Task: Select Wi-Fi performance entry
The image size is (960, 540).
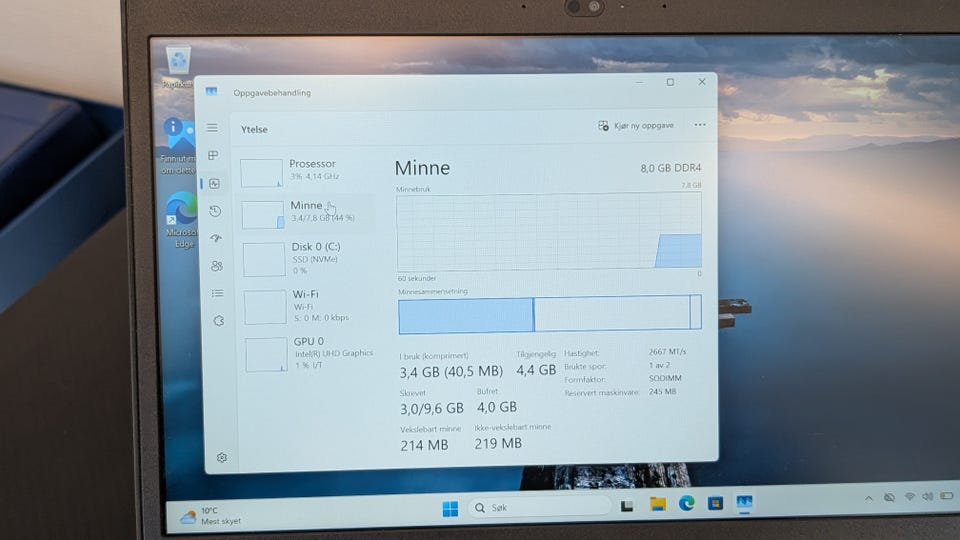Action: 308,306
